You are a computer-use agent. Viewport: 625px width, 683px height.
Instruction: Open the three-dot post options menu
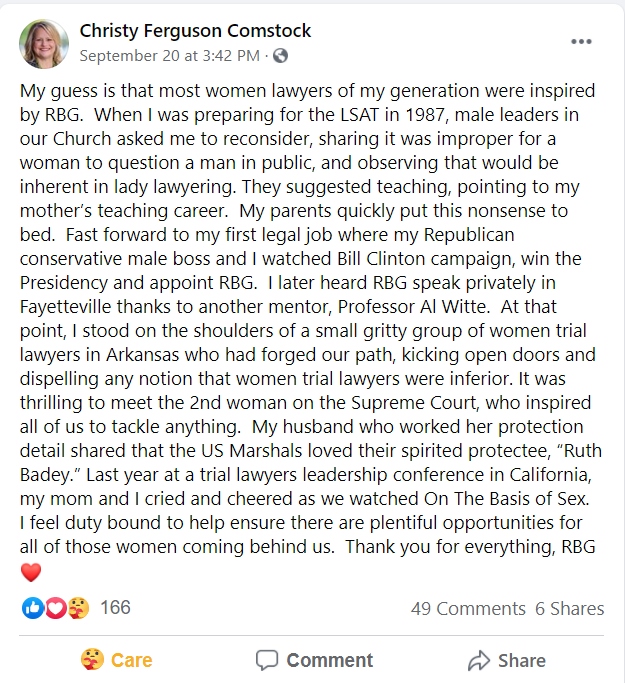click(x=581, y=42)
